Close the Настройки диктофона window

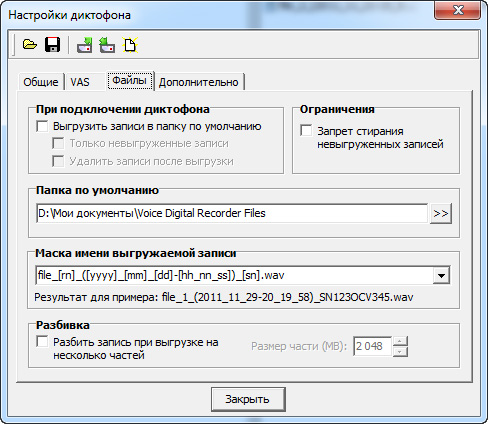(458, 10)
